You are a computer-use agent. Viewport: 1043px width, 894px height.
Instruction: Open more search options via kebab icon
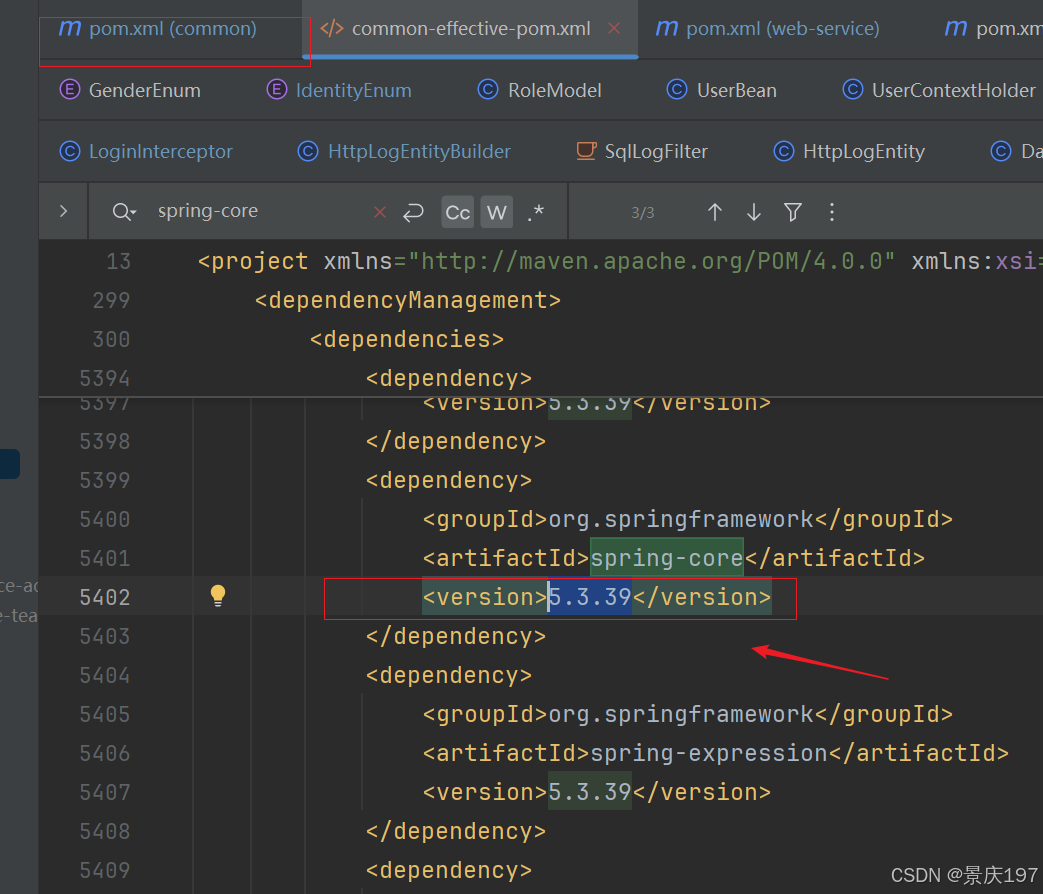pyautogui.click(x=831, y=212)
